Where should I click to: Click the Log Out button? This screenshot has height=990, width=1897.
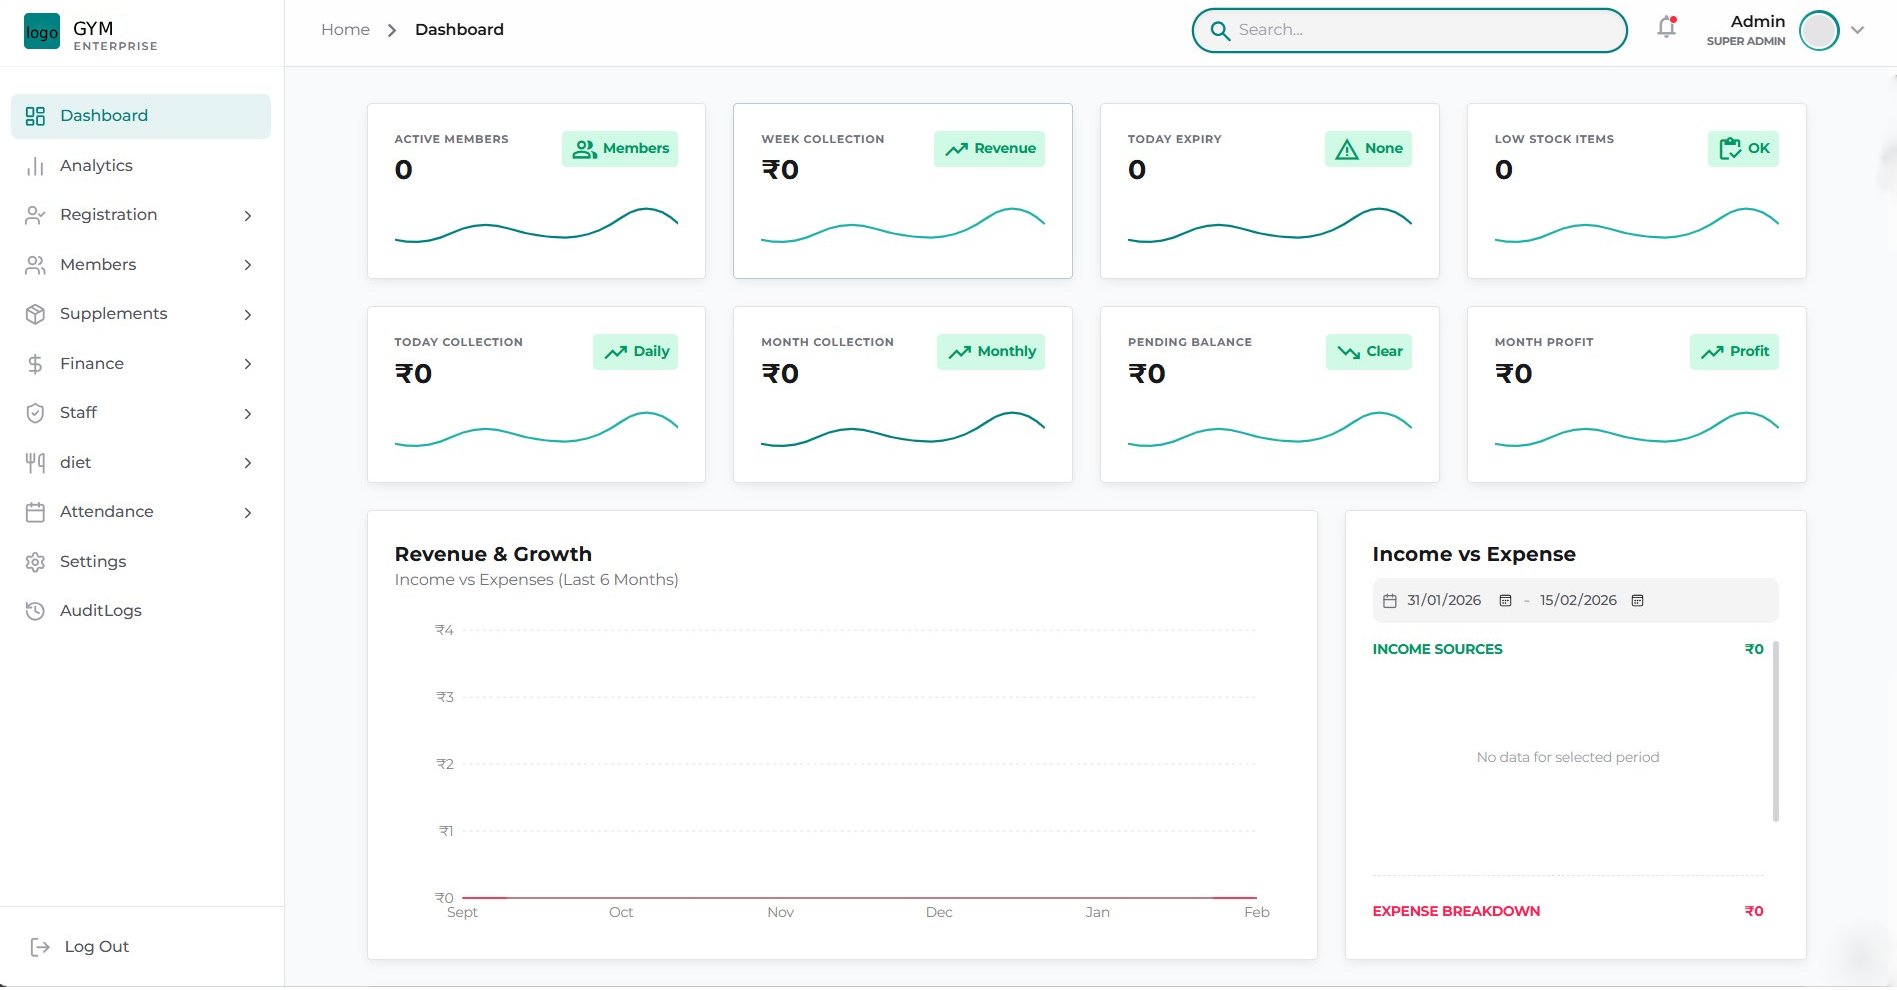96,946
